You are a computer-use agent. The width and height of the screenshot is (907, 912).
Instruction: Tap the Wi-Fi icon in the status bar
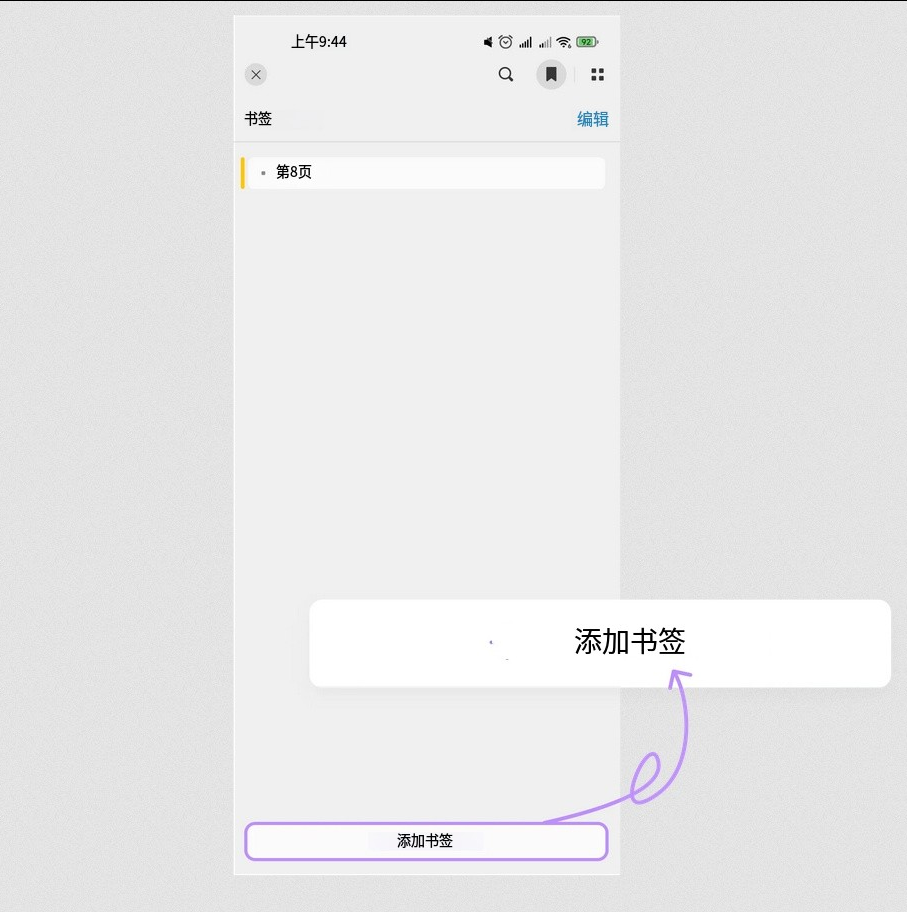564,42
